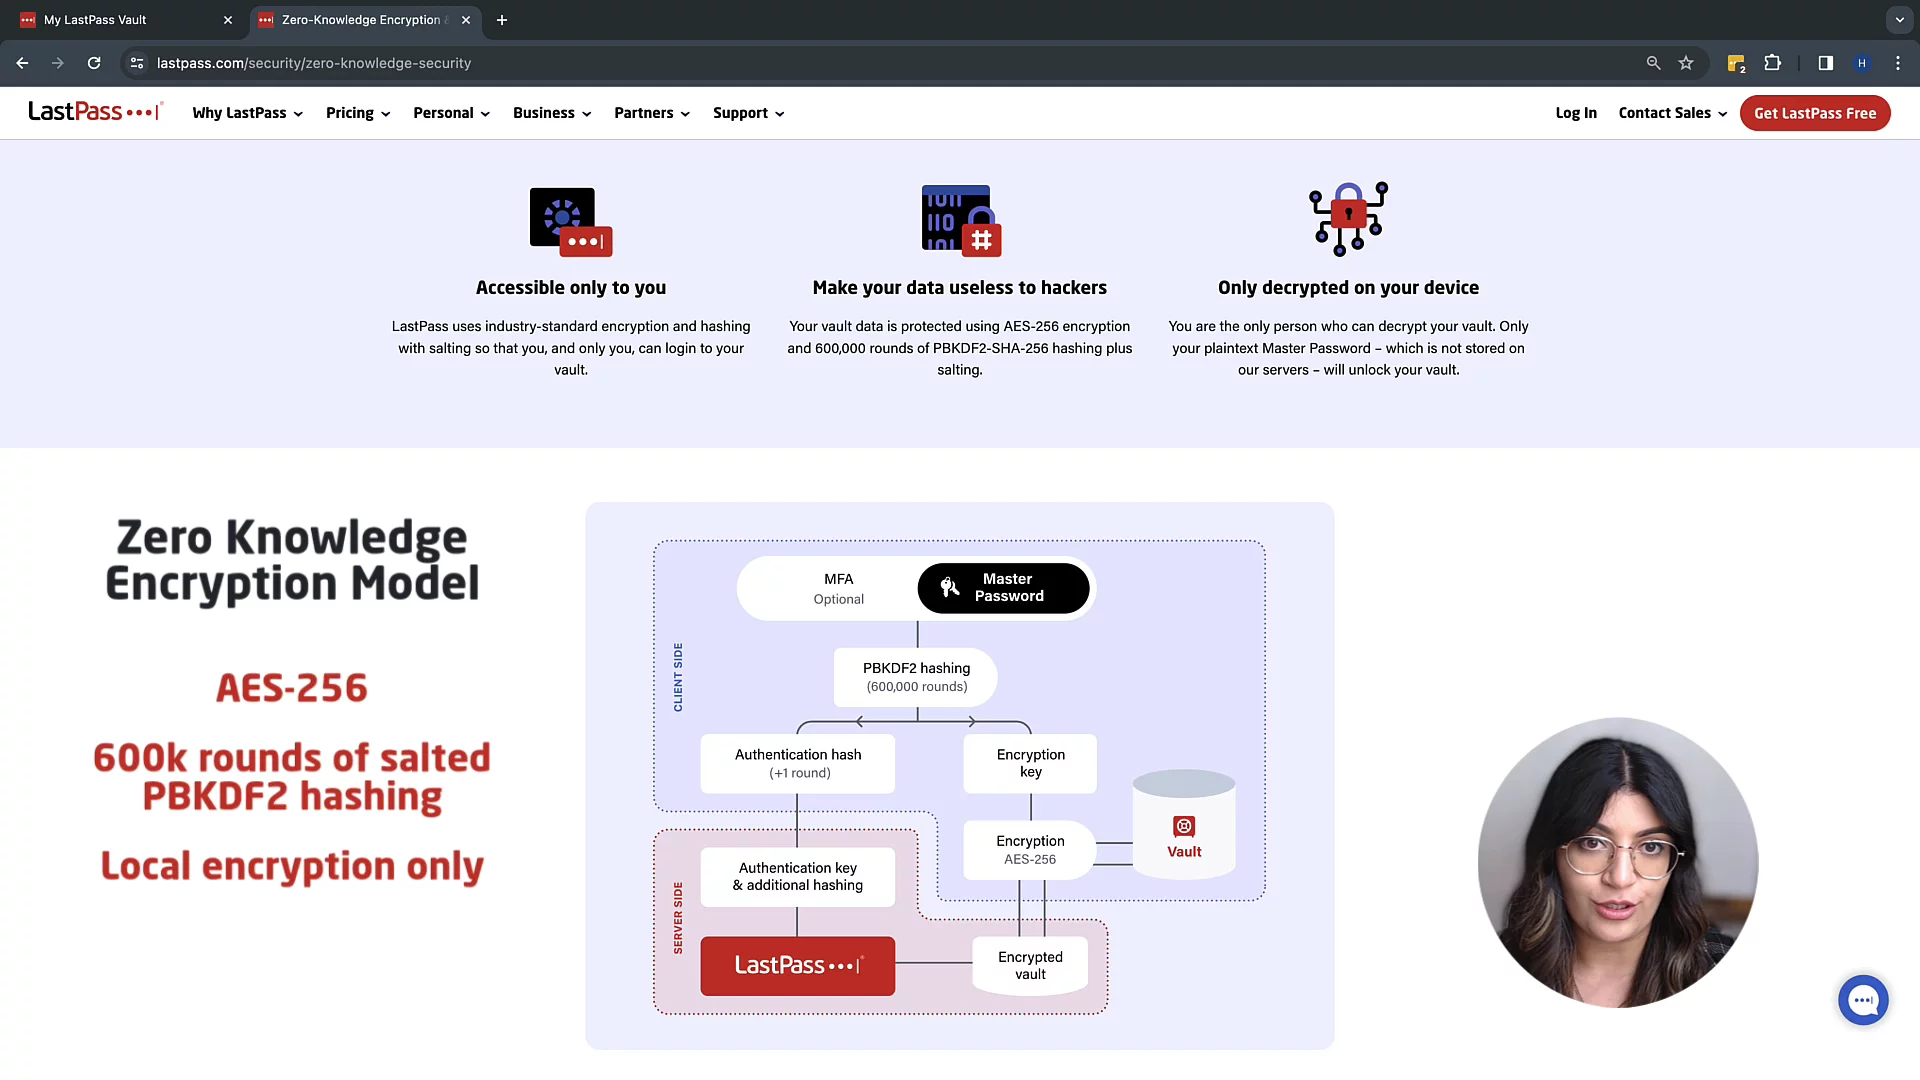The height and width of the screenshot is (1080, 1920).
Task: Open the Contact Sales dropdown
Action: point(1672,113)
